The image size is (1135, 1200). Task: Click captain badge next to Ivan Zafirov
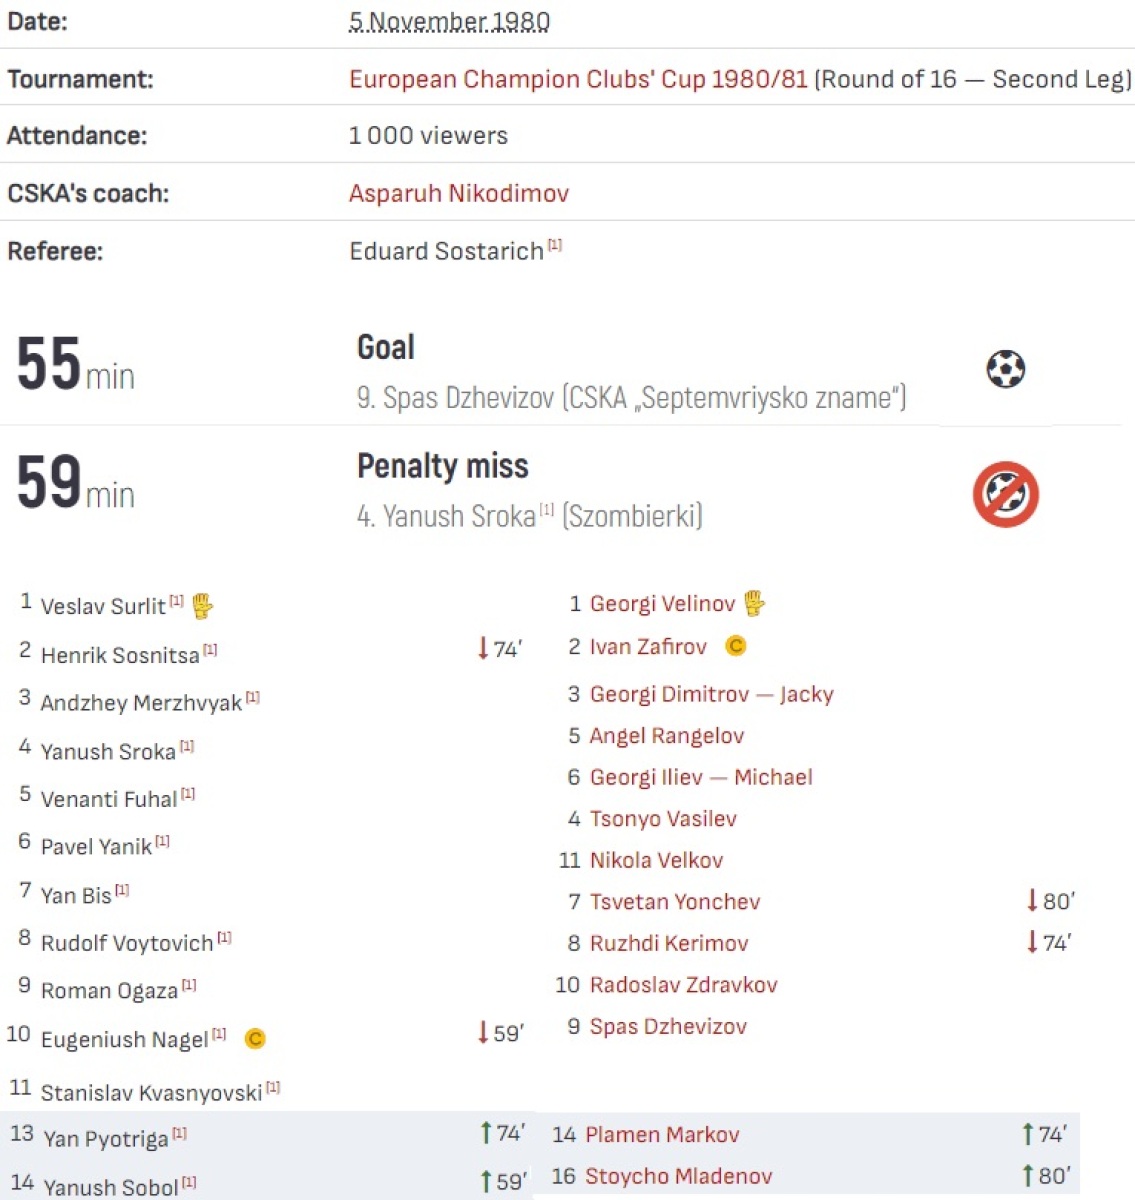736,646
